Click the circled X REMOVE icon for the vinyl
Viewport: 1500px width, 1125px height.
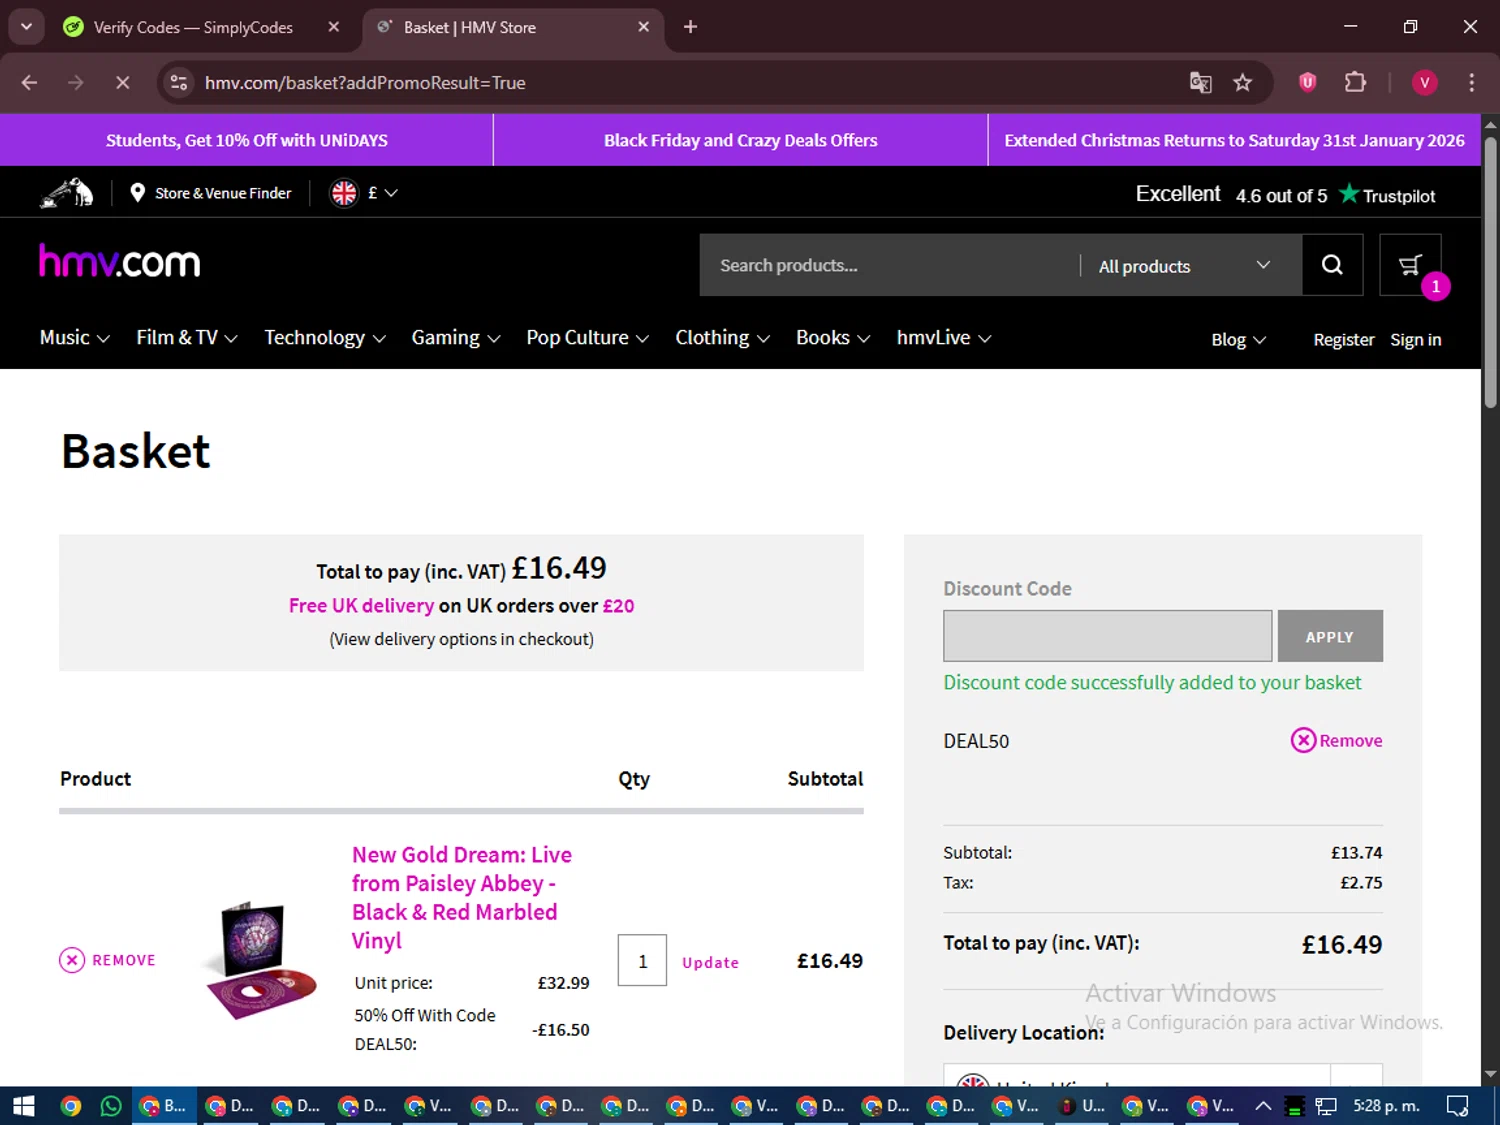point(72,960)
